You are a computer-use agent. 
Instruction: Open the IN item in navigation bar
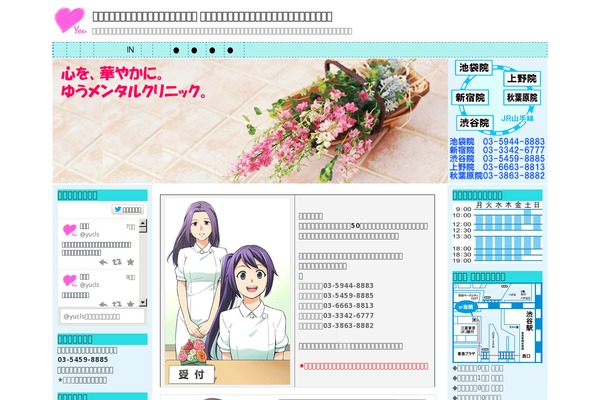[130, 50]
